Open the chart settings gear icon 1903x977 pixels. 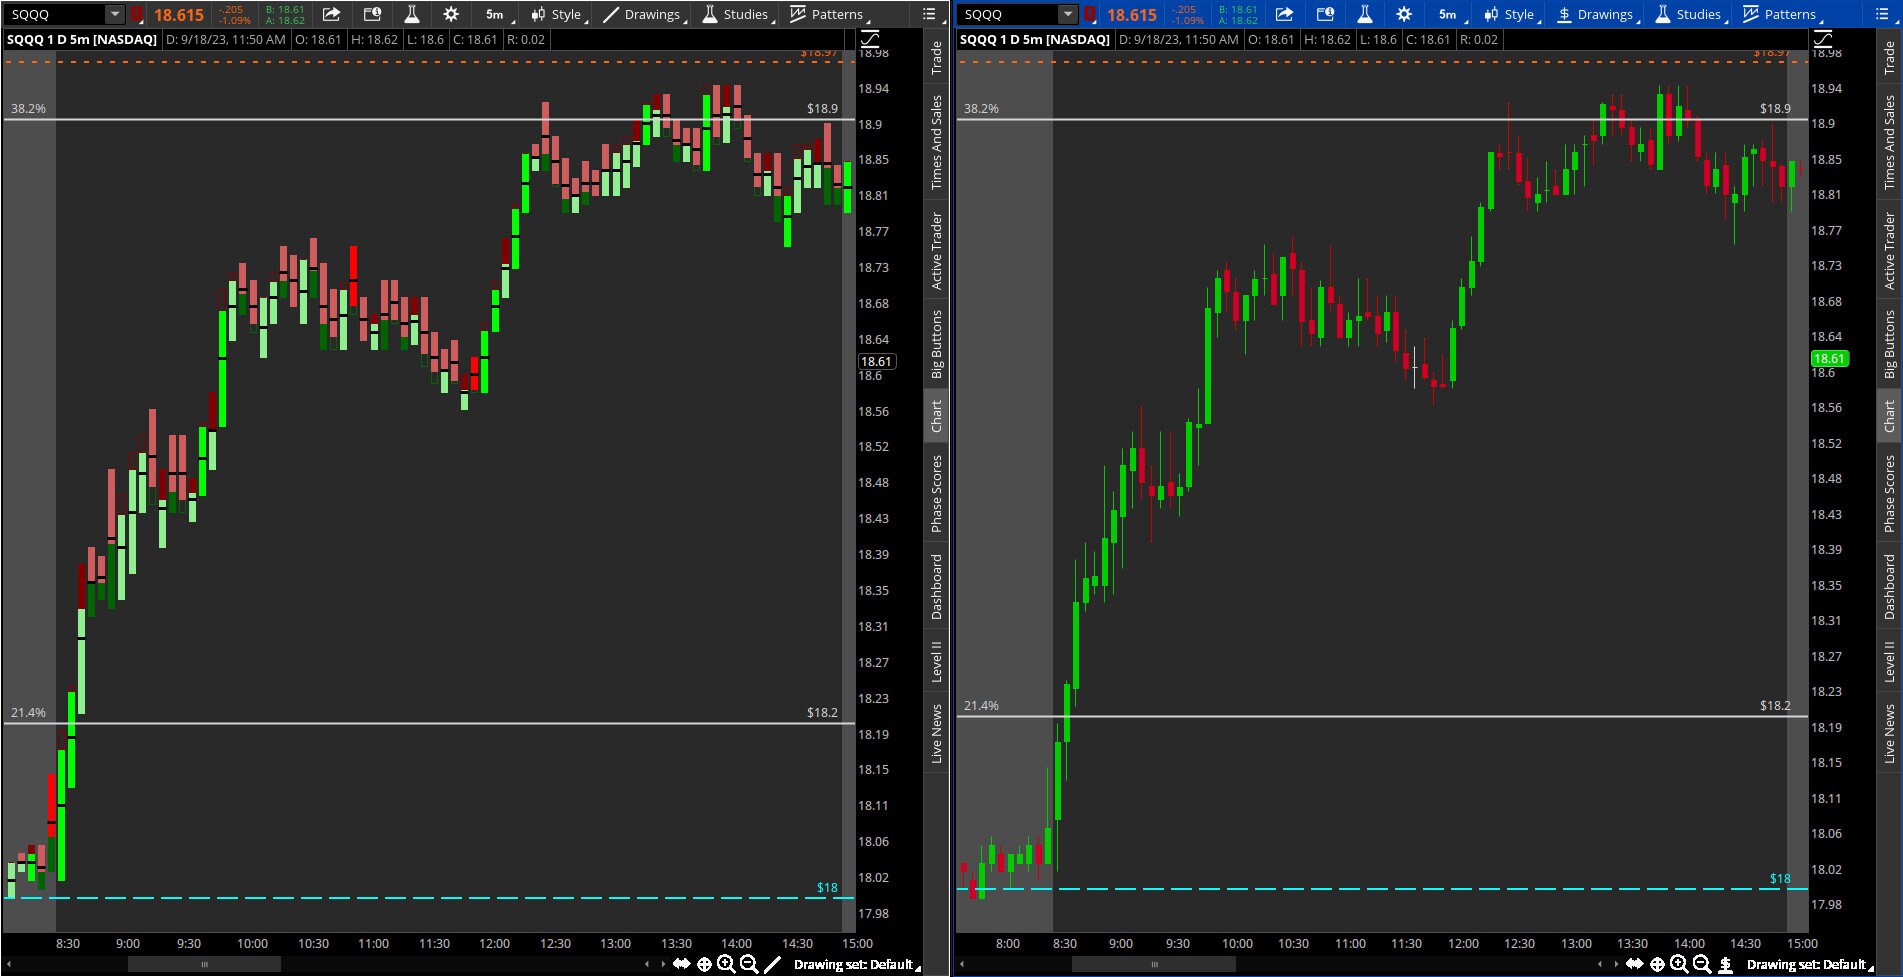[450, 15]
